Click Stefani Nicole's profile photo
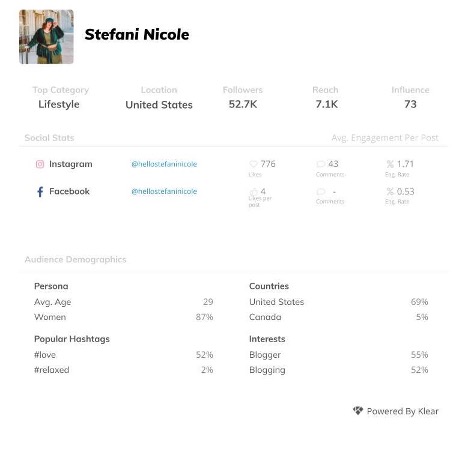The image size is (468, 449). pyautogui.click(x=46, y=37)
